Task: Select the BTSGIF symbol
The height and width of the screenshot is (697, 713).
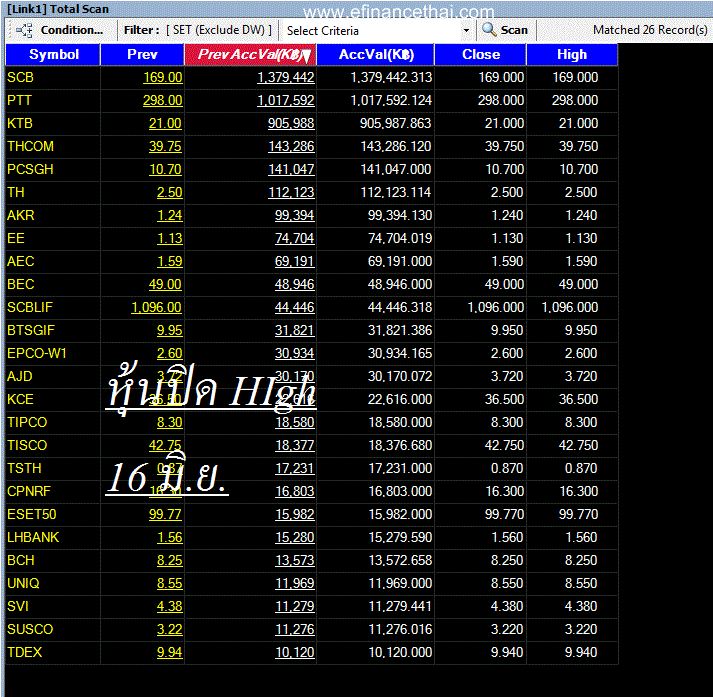Action: click(x=31, y=331)
